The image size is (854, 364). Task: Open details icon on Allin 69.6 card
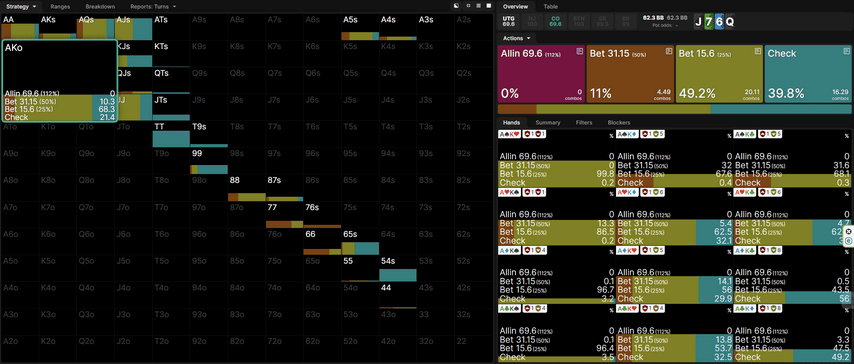click(x=580, y=51)
